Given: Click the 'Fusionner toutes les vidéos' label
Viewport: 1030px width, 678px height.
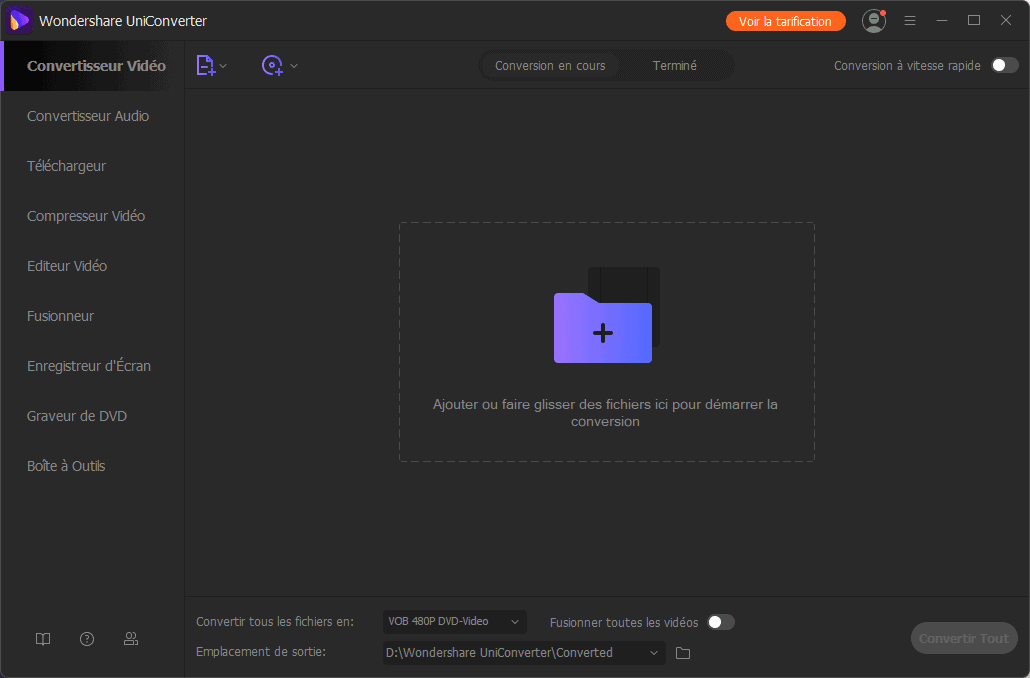Looking at the screenshot, I should (x=624, y=622).
